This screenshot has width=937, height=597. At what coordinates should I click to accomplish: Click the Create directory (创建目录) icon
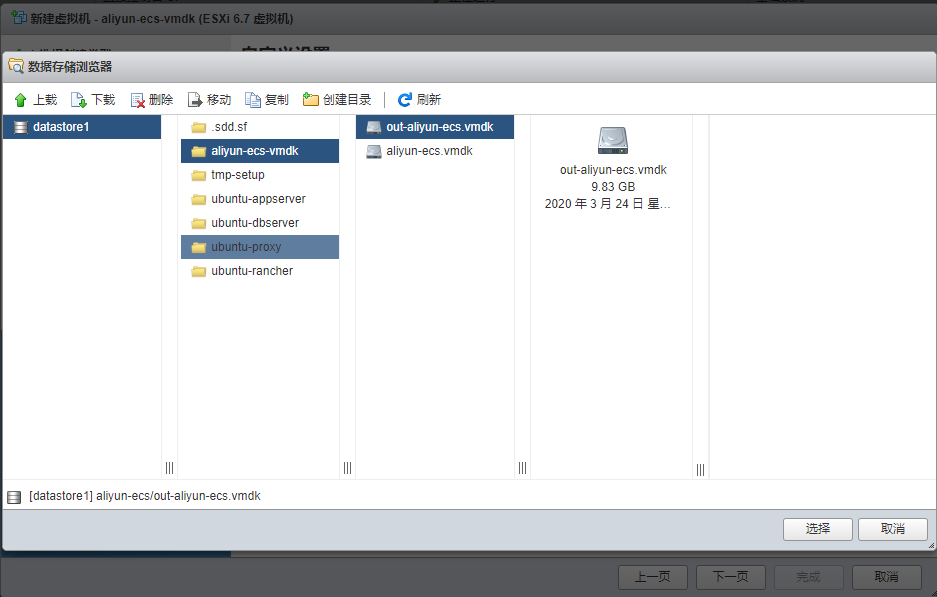point(311,100)
